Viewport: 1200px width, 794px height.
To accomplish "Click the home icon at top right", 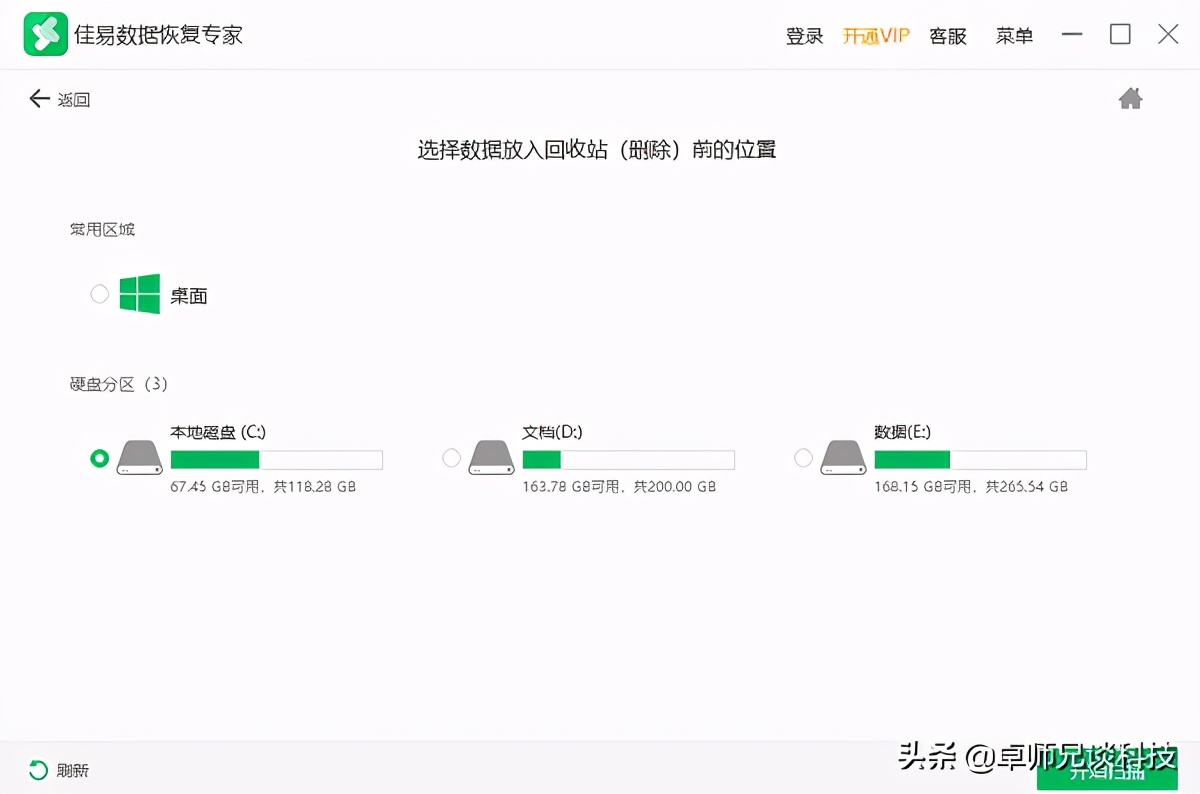I will [x=1130, y=98].
